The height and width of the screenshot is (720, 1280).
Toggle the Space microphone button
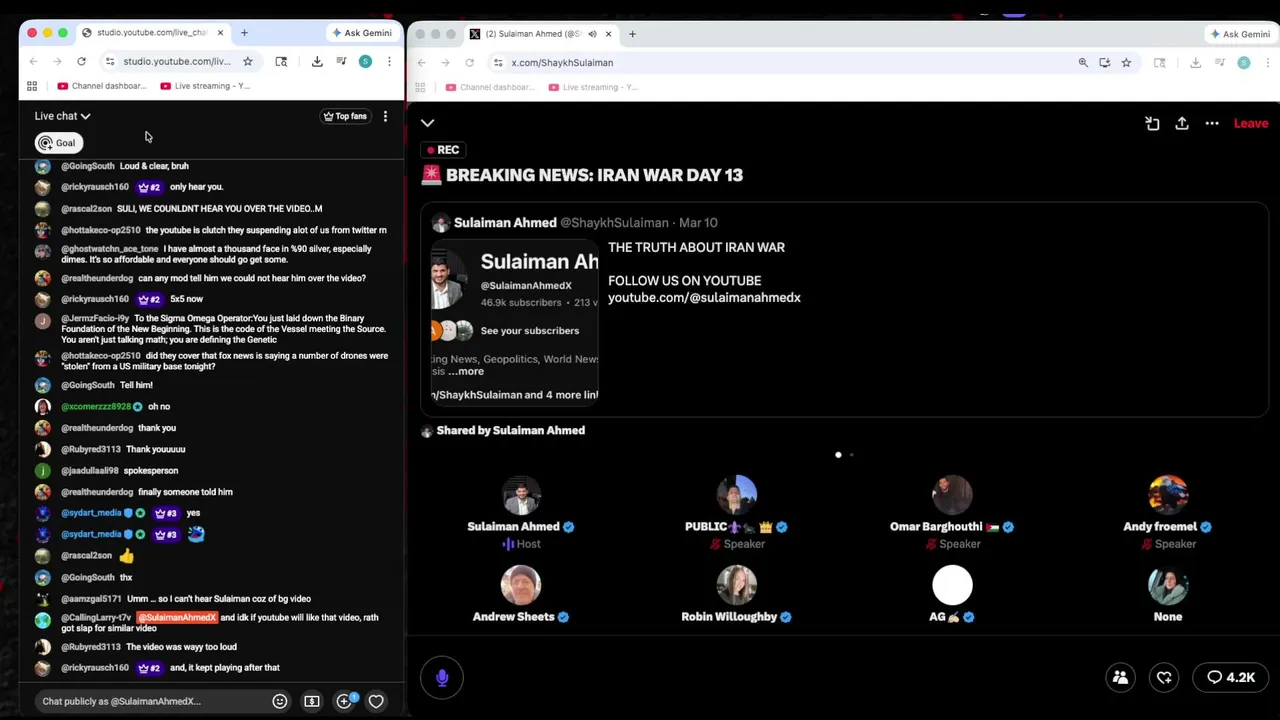[x=442, y=677]
